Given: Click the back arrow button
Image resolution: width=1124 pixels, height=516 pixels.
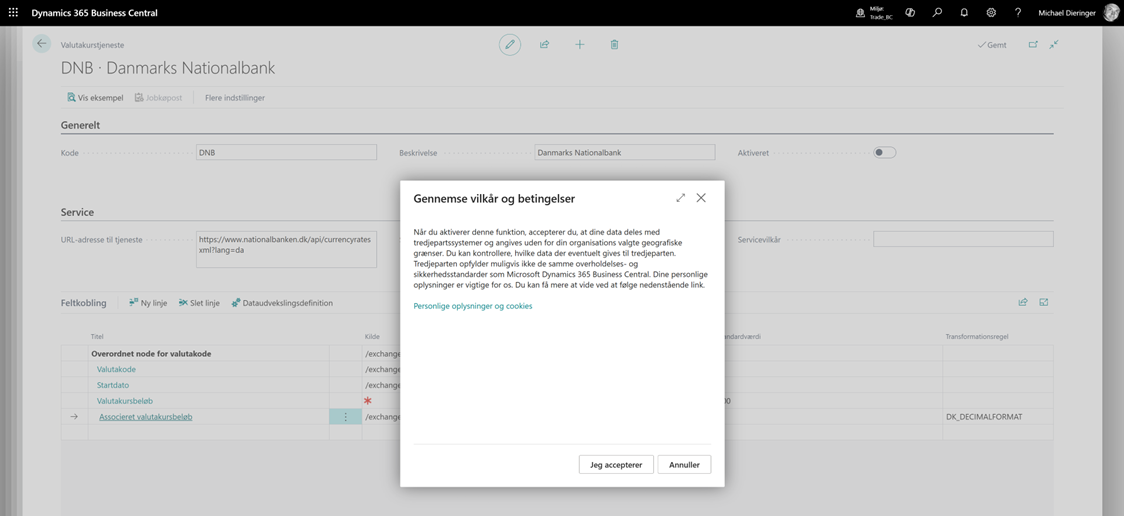Looking at the screenshot, I should pyautogui.click(x=41, y=44).
